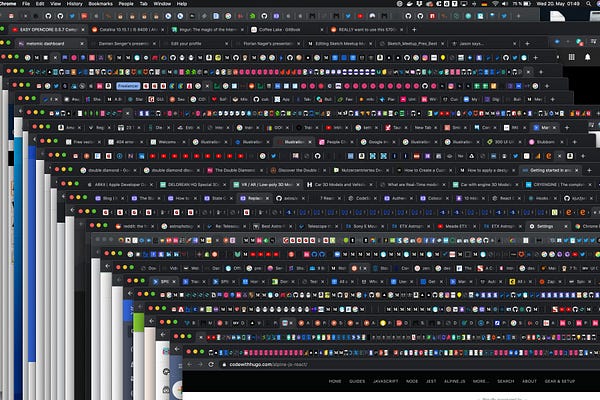Click the volume icon in the menu bar
600x400 pixels.
click(505, 3)
